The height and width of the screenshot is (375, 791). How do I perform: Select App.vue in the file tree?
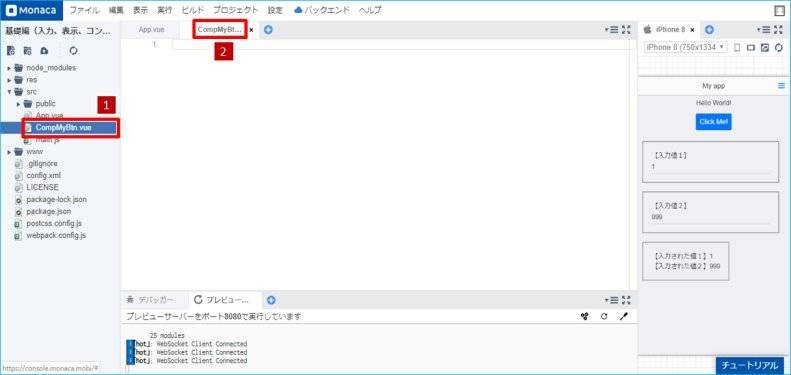(x=49, y=116)
